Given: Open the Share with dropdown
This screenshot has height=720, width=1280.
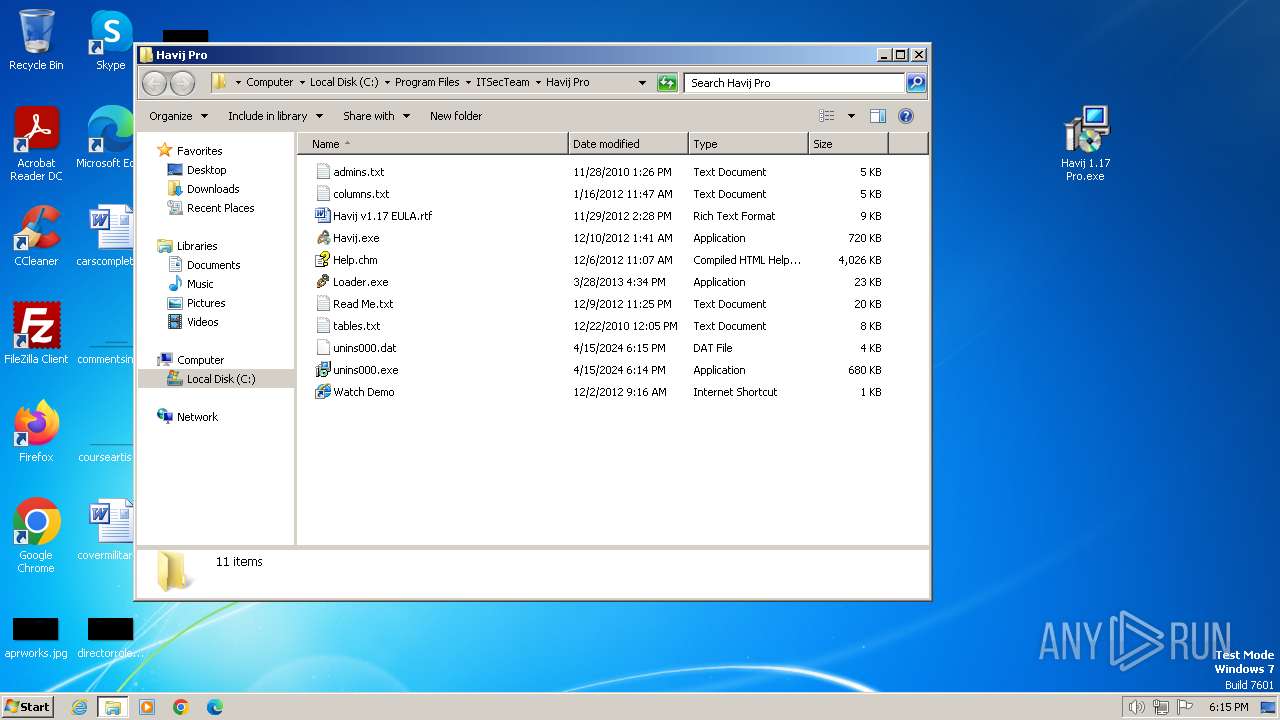Looking at the screenshot, I should coord(376,116).
